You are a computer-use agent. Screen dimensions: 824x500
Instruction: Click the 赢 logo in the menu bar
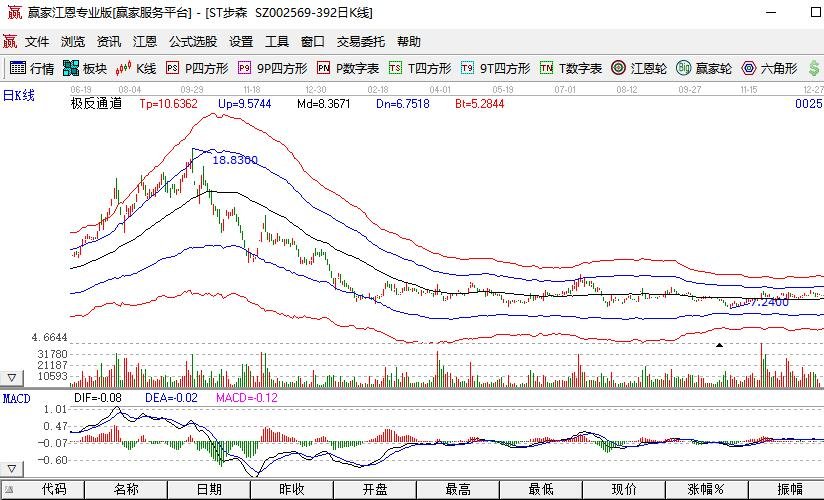point(10,42)
